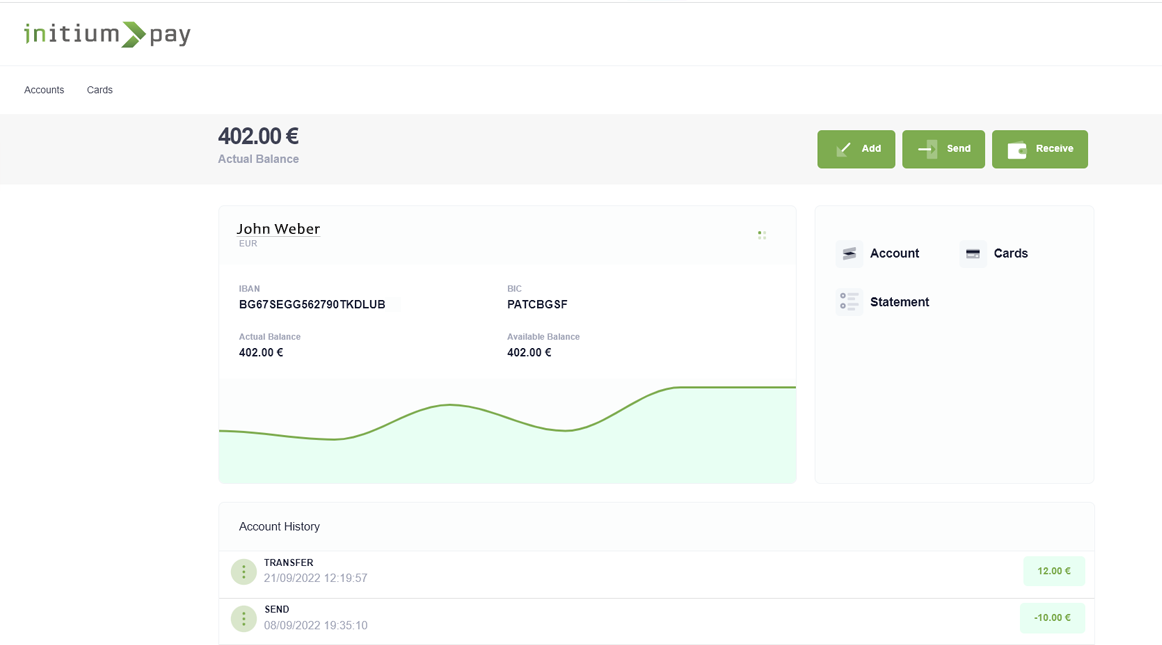Click the John Weber account name

278,228
